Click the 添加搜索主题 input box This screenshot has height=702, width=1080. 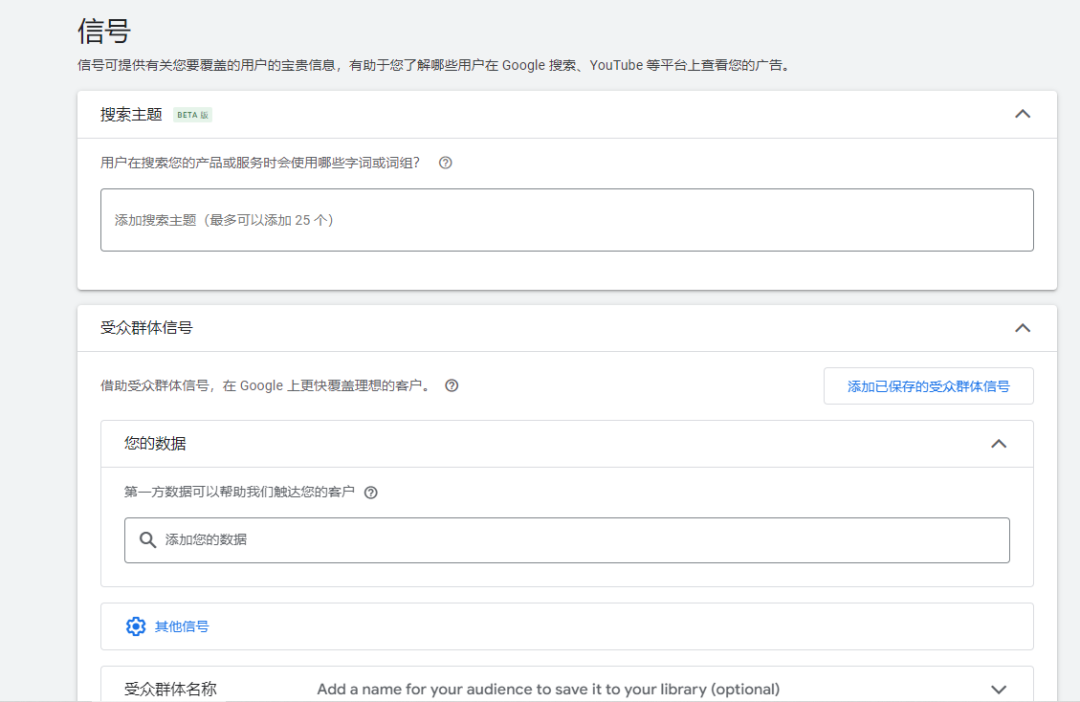(567, 220)
